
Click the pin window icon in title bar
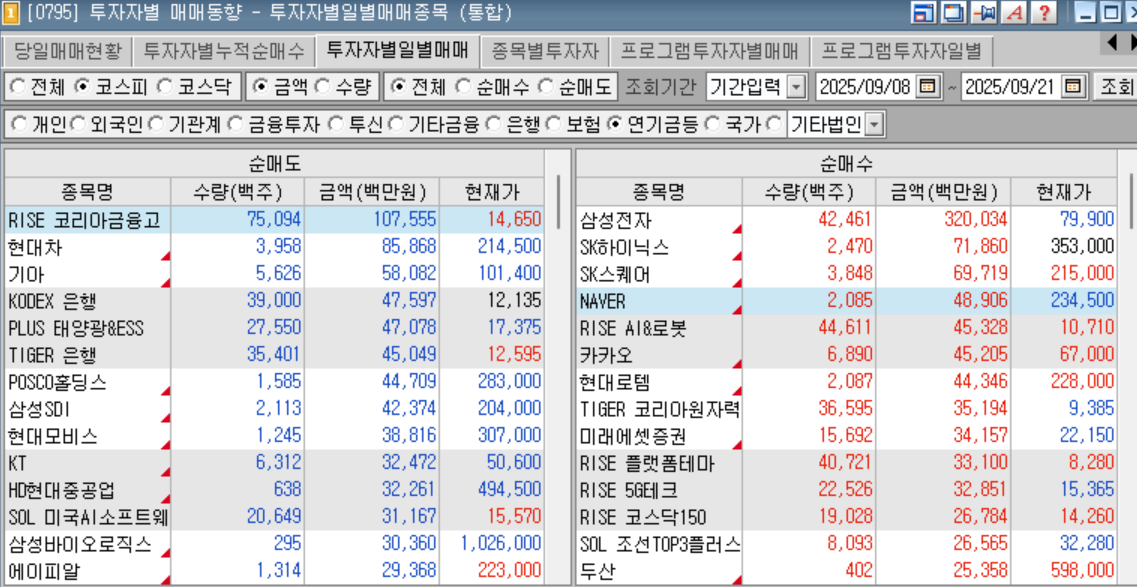[x=985, y=13]
